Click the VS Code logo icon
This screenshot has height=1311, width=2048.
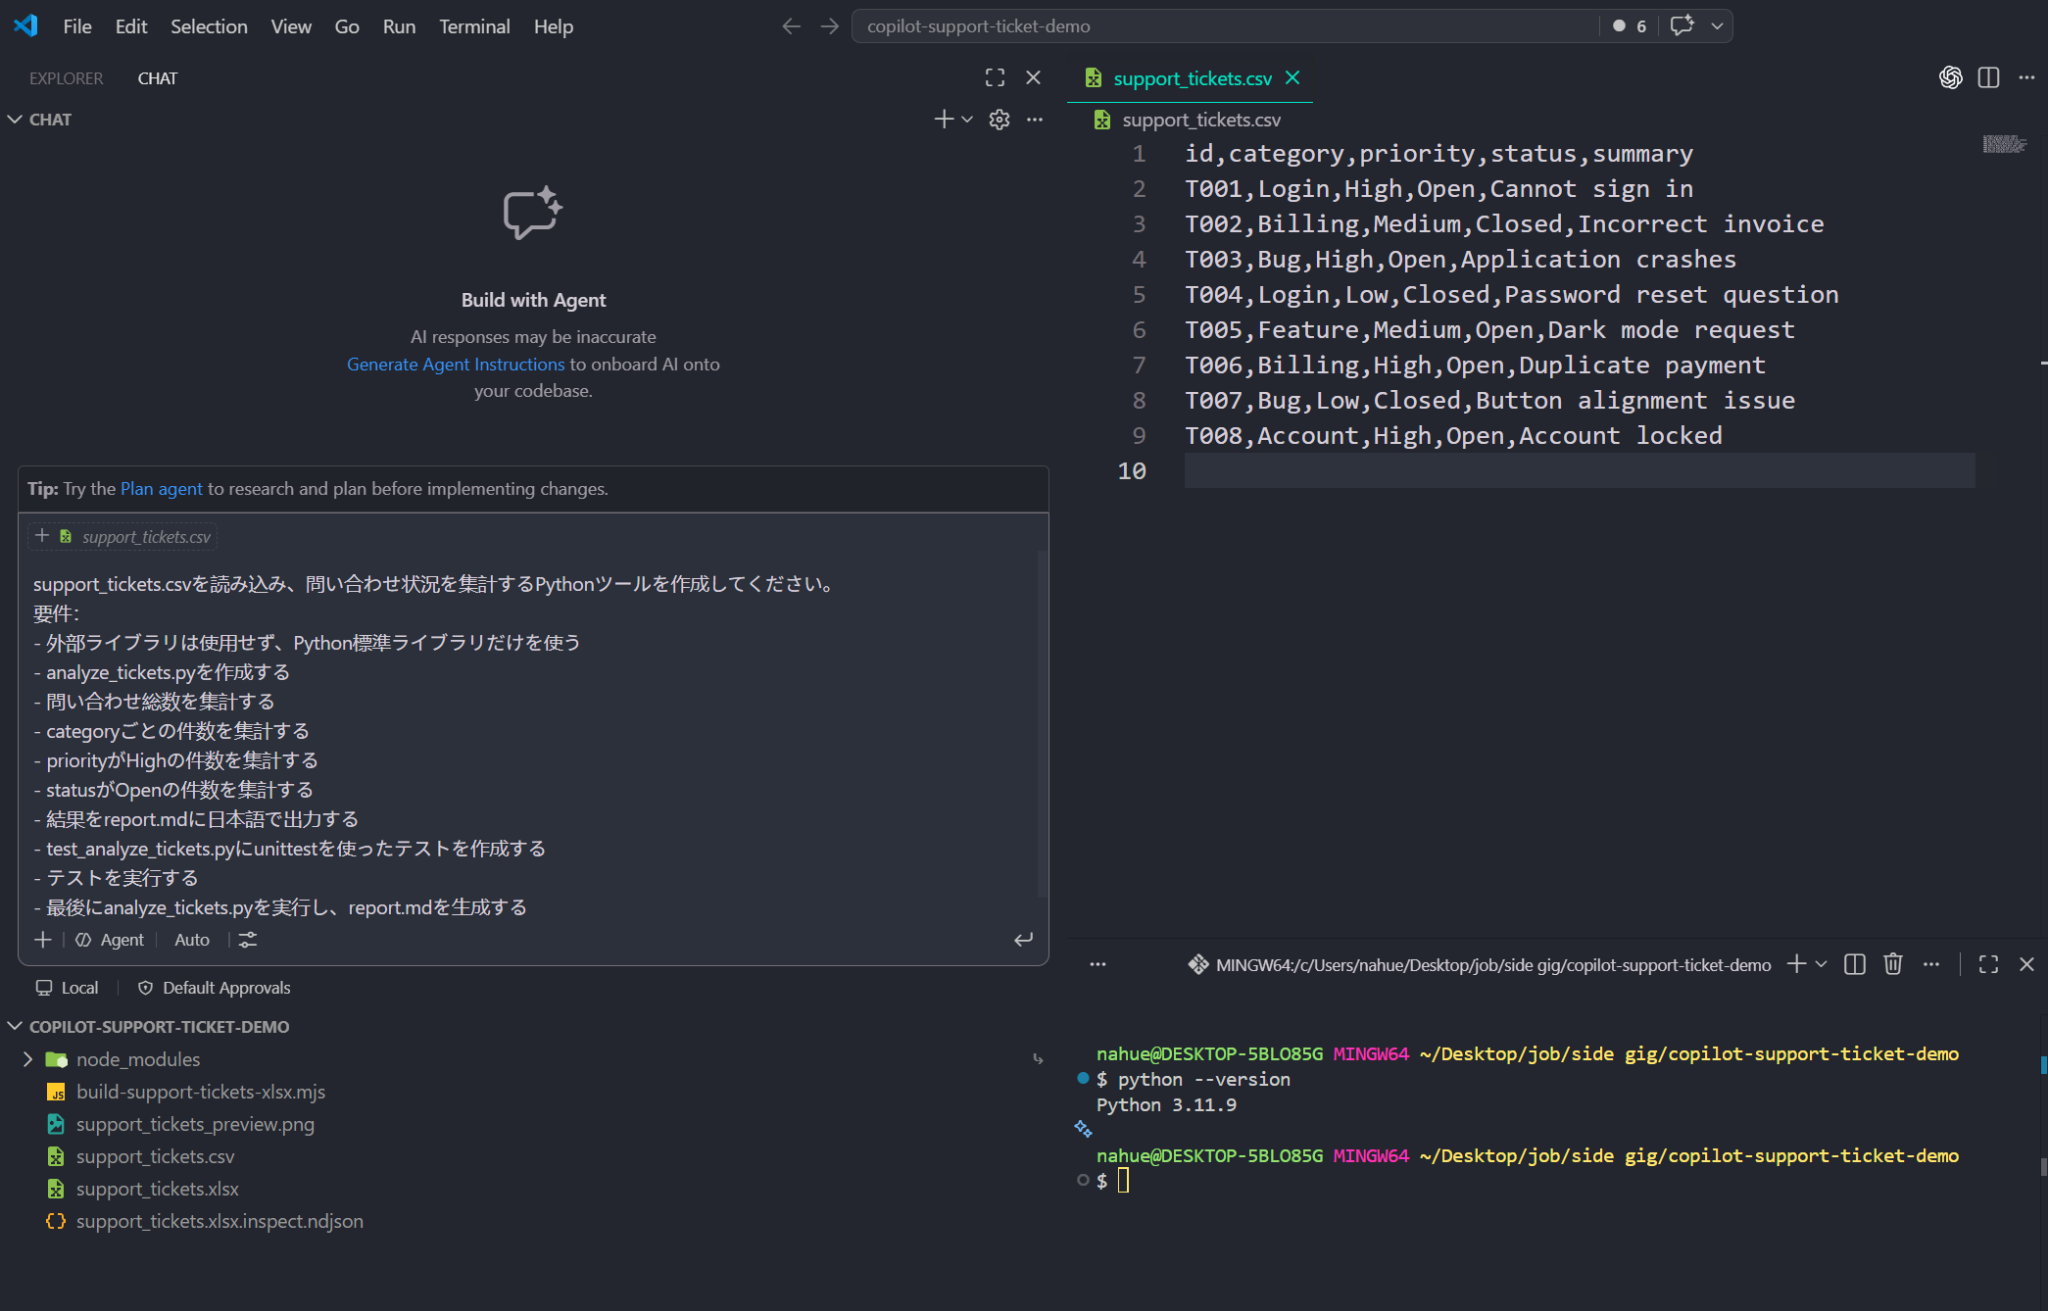pyautogui.click(x=26, y=26)
